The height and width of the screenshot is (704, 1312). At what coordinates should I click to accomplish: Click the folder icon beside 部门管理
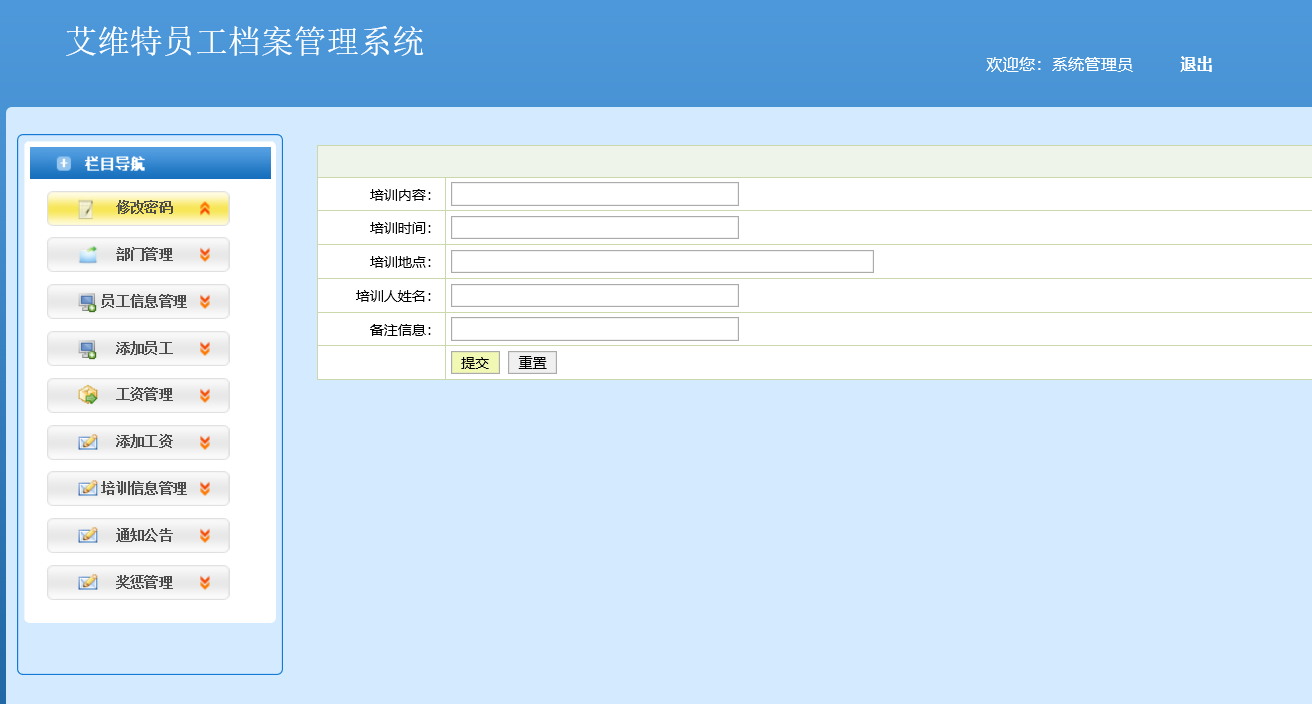pyautogui.click(x=88, y=255)
